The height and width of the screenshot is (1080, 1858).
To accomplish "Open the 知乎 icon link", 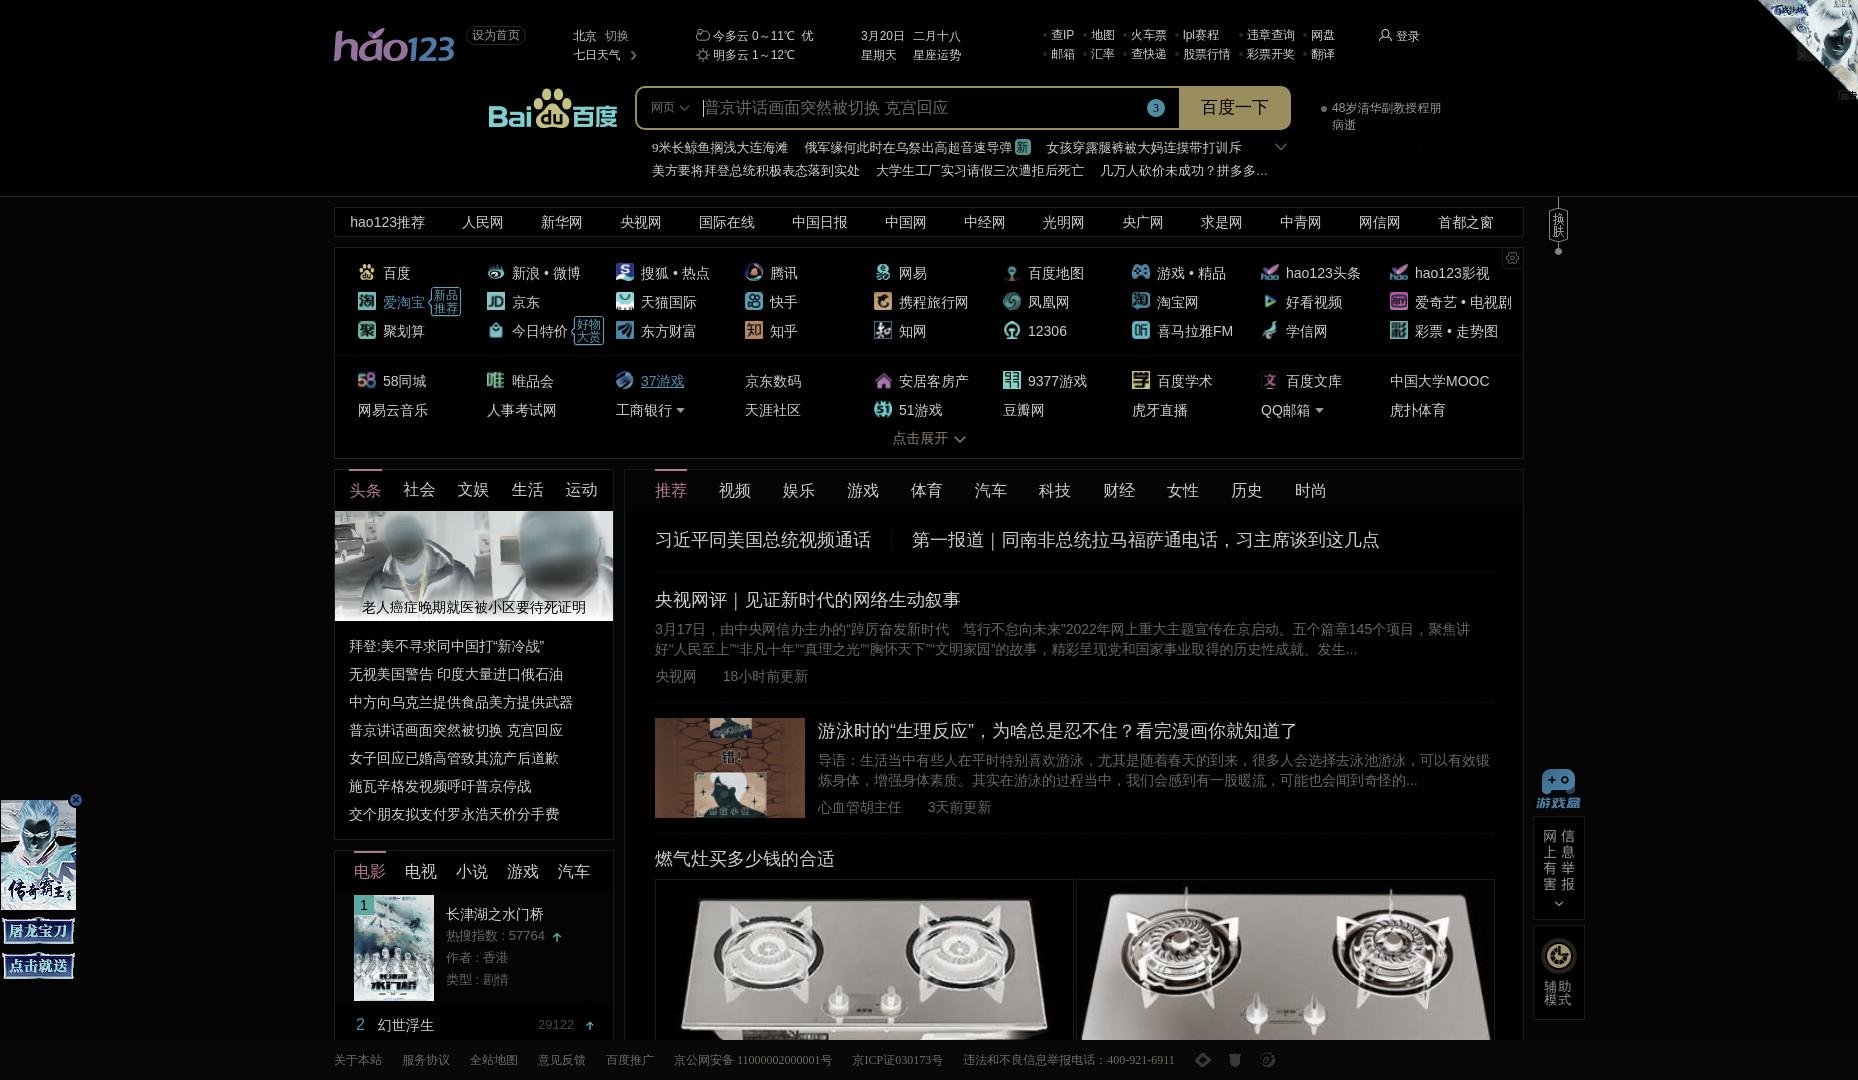I will (754, 330).
